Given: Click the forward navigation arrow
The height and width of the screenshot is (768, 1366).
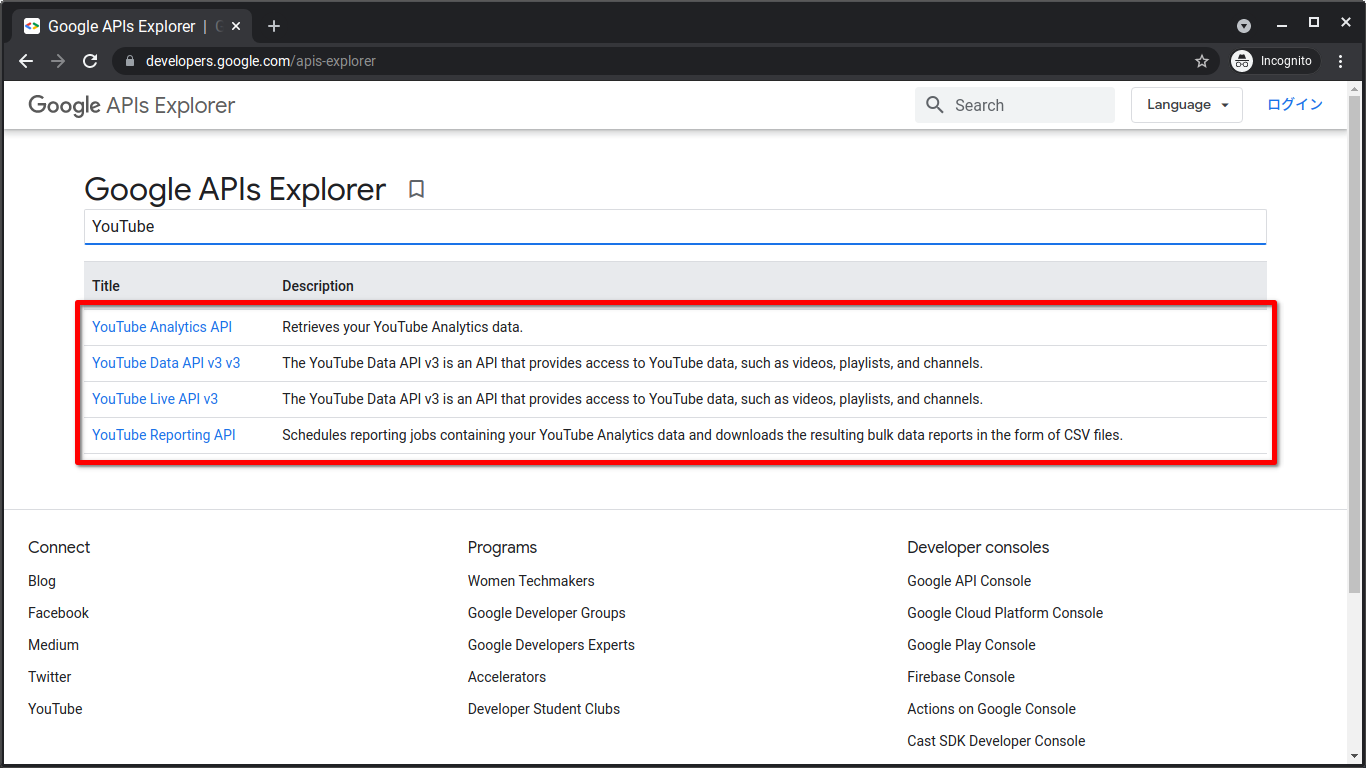Looking at the screenshot, I should pyautogui.click(x=57, y=61).
